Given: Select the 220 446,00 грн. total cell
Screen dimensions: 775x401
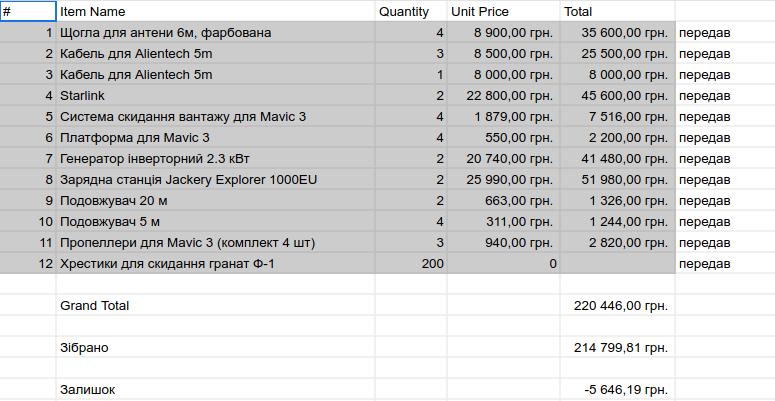Looking at the screenshot, I should [616, 306].
